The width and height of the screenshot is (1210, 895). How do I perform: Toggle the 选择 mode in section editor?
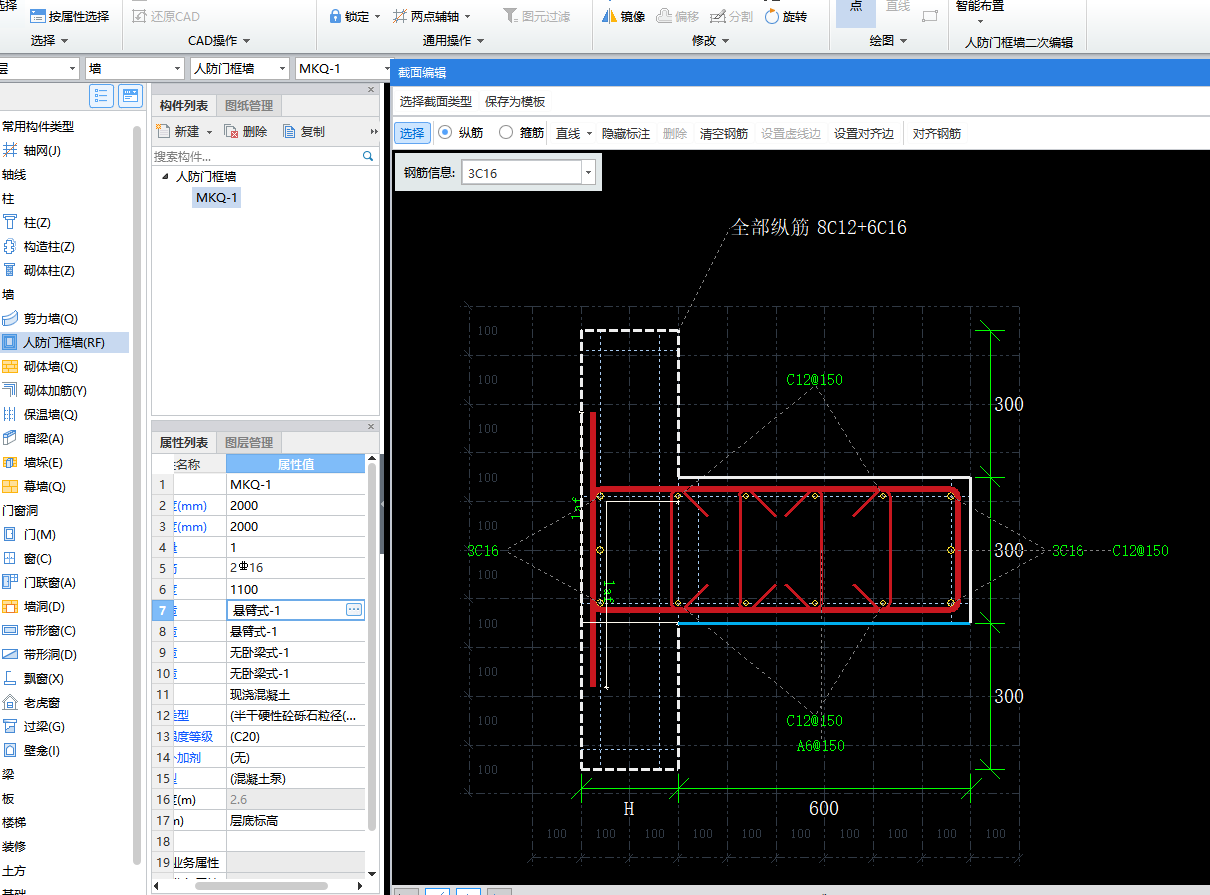tap(412, 133)
